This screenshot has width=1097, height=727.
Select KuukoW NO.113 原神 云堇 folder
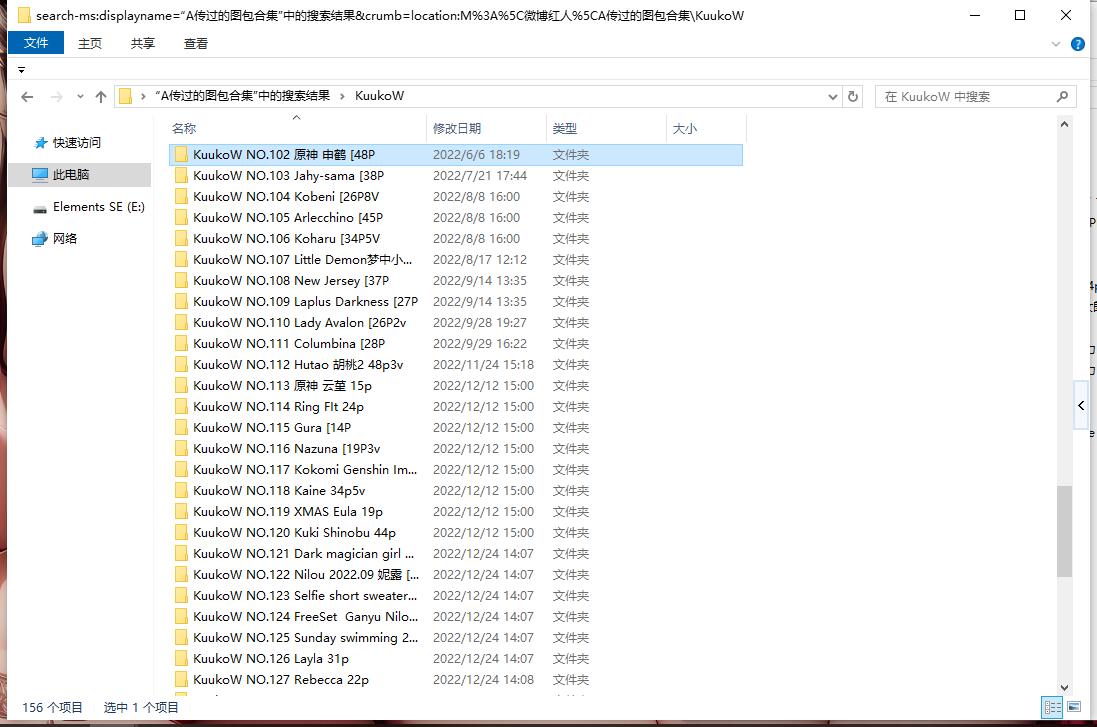[455, 386]
